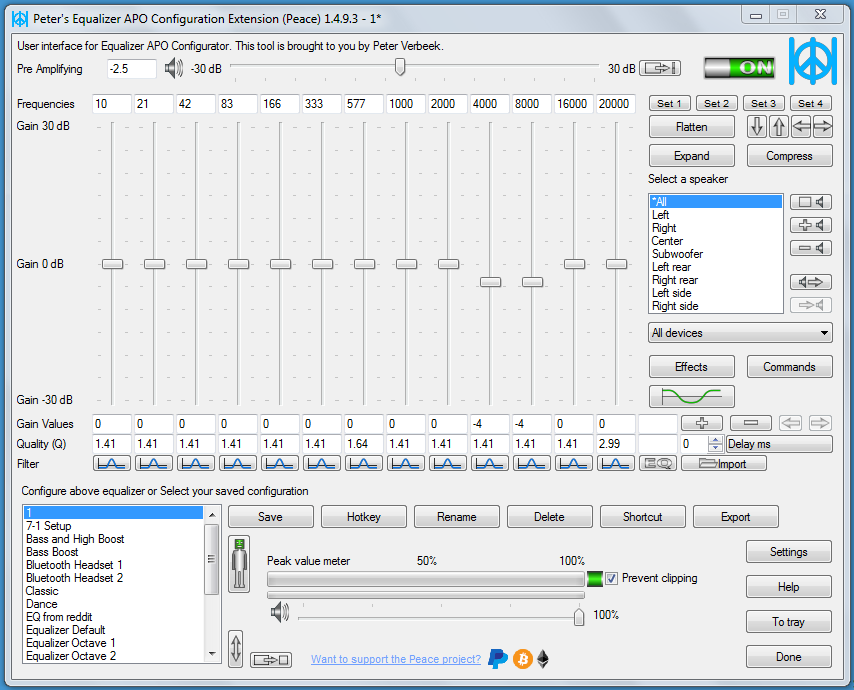Click the person figure icon by peak meter
Image resolution: width=854 pixels, height=690 pixels.
point(239,564)
